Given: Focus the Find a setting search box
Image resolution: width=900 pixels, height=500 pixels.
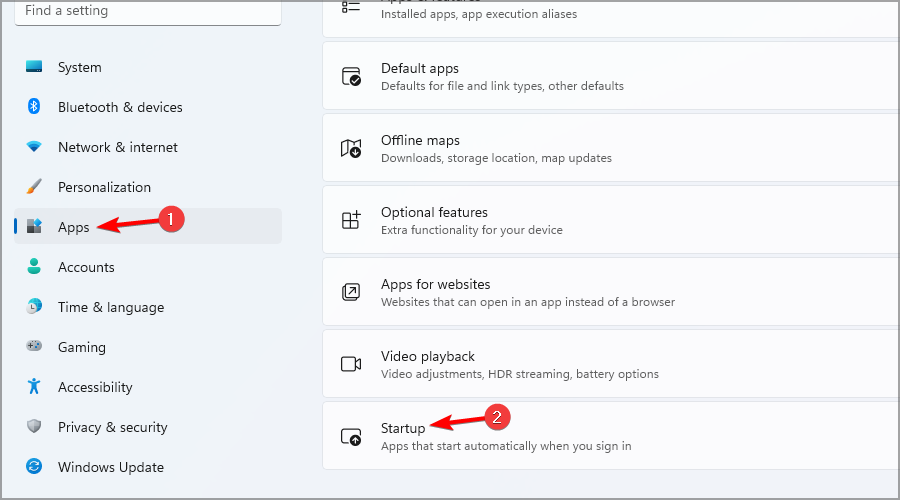Looking at the screenshot, I should (148, 11).
